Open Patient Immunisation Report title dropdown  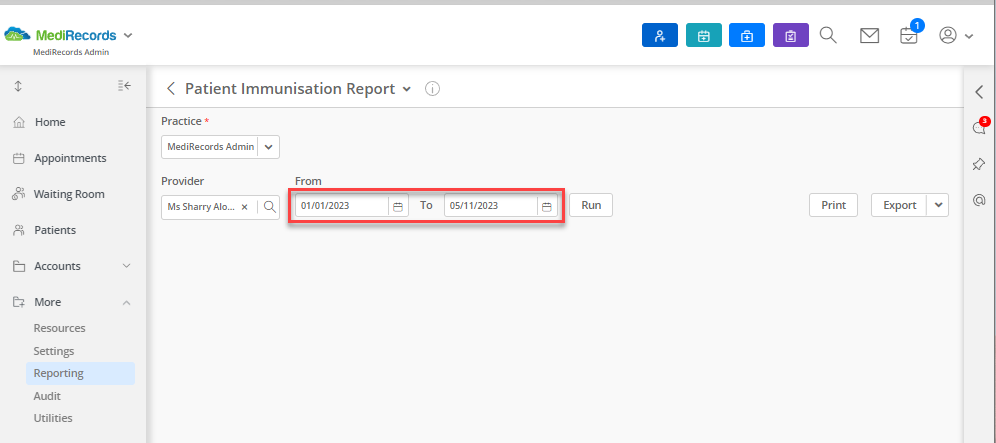click(407, 90)
